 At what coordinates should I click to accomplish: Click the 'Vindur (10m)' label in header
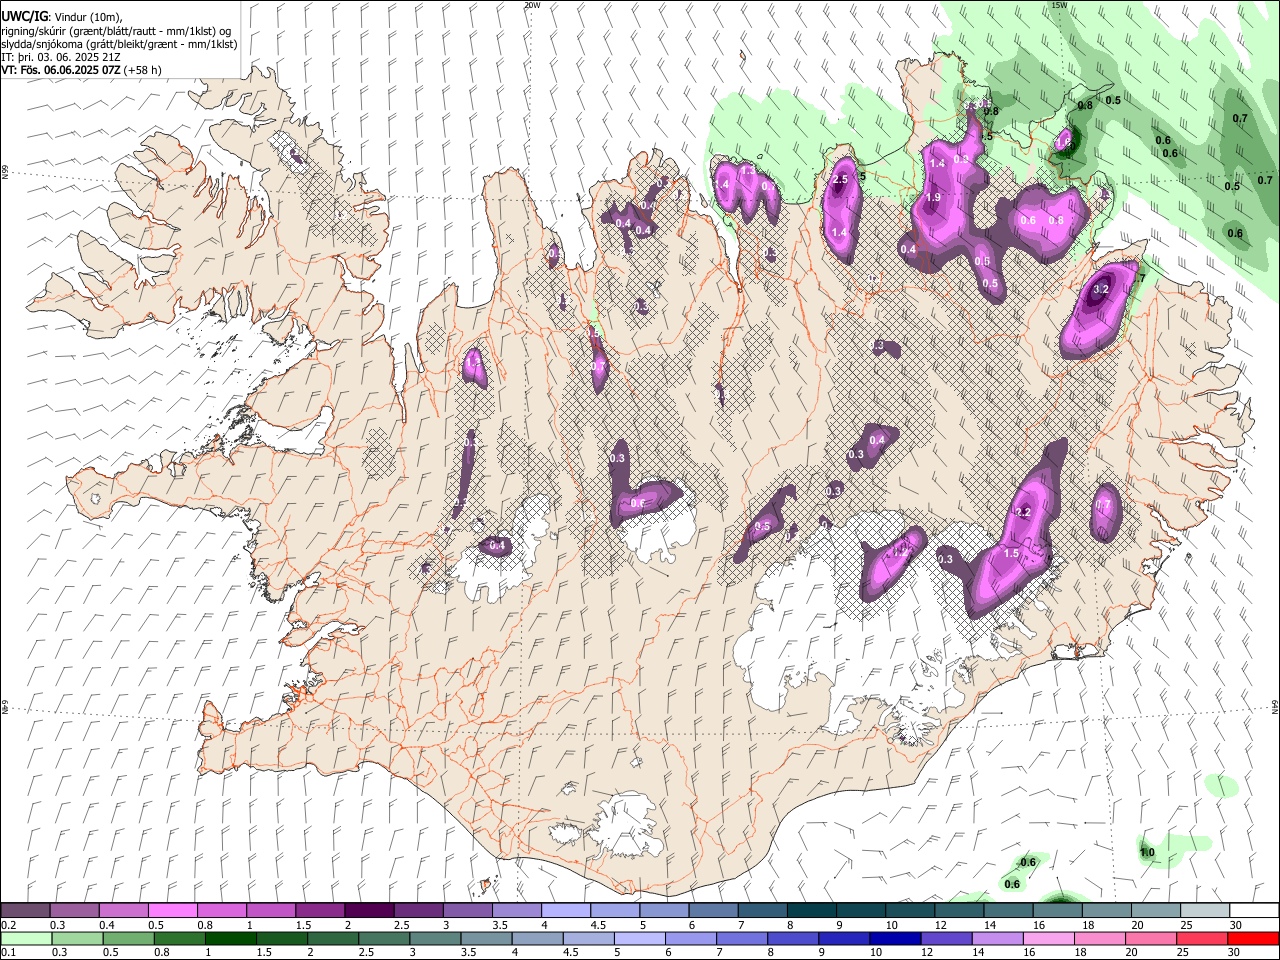87,18
